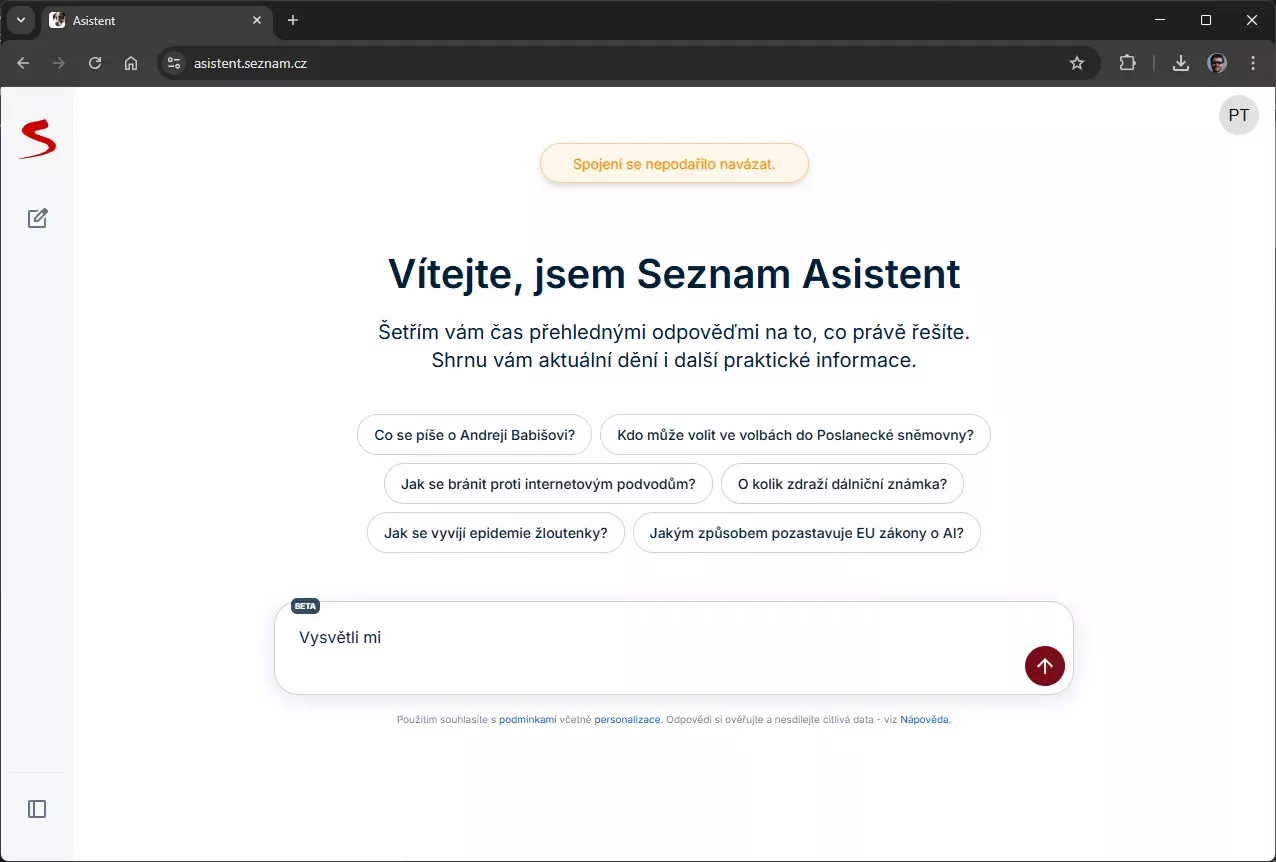Open the PT user profile avatar

coord(1238,115)
